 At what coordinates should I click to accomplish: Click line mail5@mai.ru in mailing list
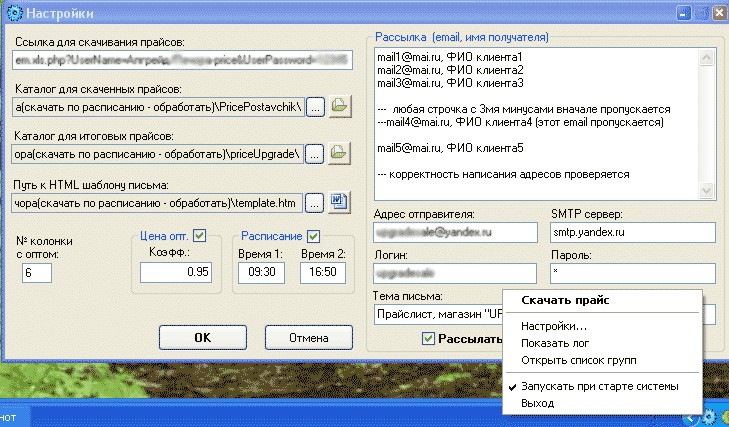coord(450,148)
